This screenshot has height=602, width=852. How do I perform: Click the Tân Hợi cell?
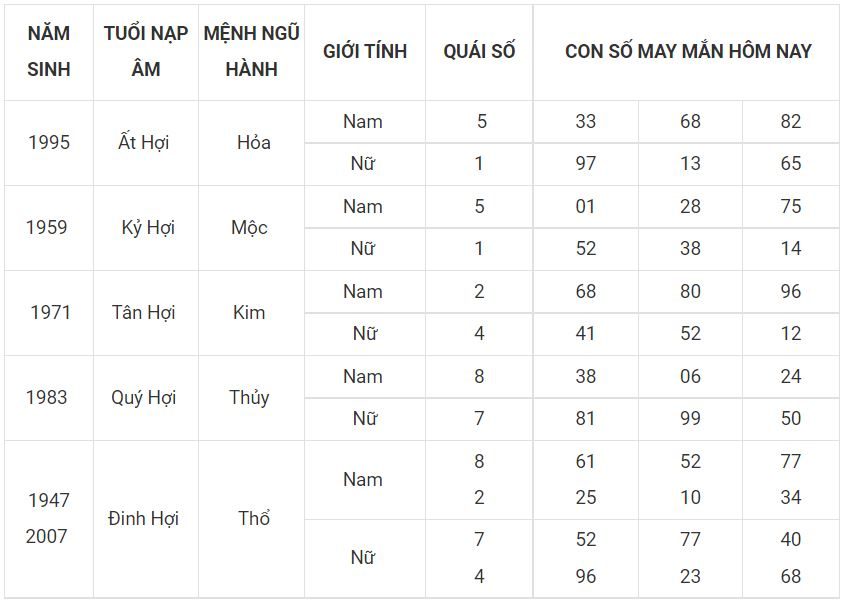tap(146, 313)
